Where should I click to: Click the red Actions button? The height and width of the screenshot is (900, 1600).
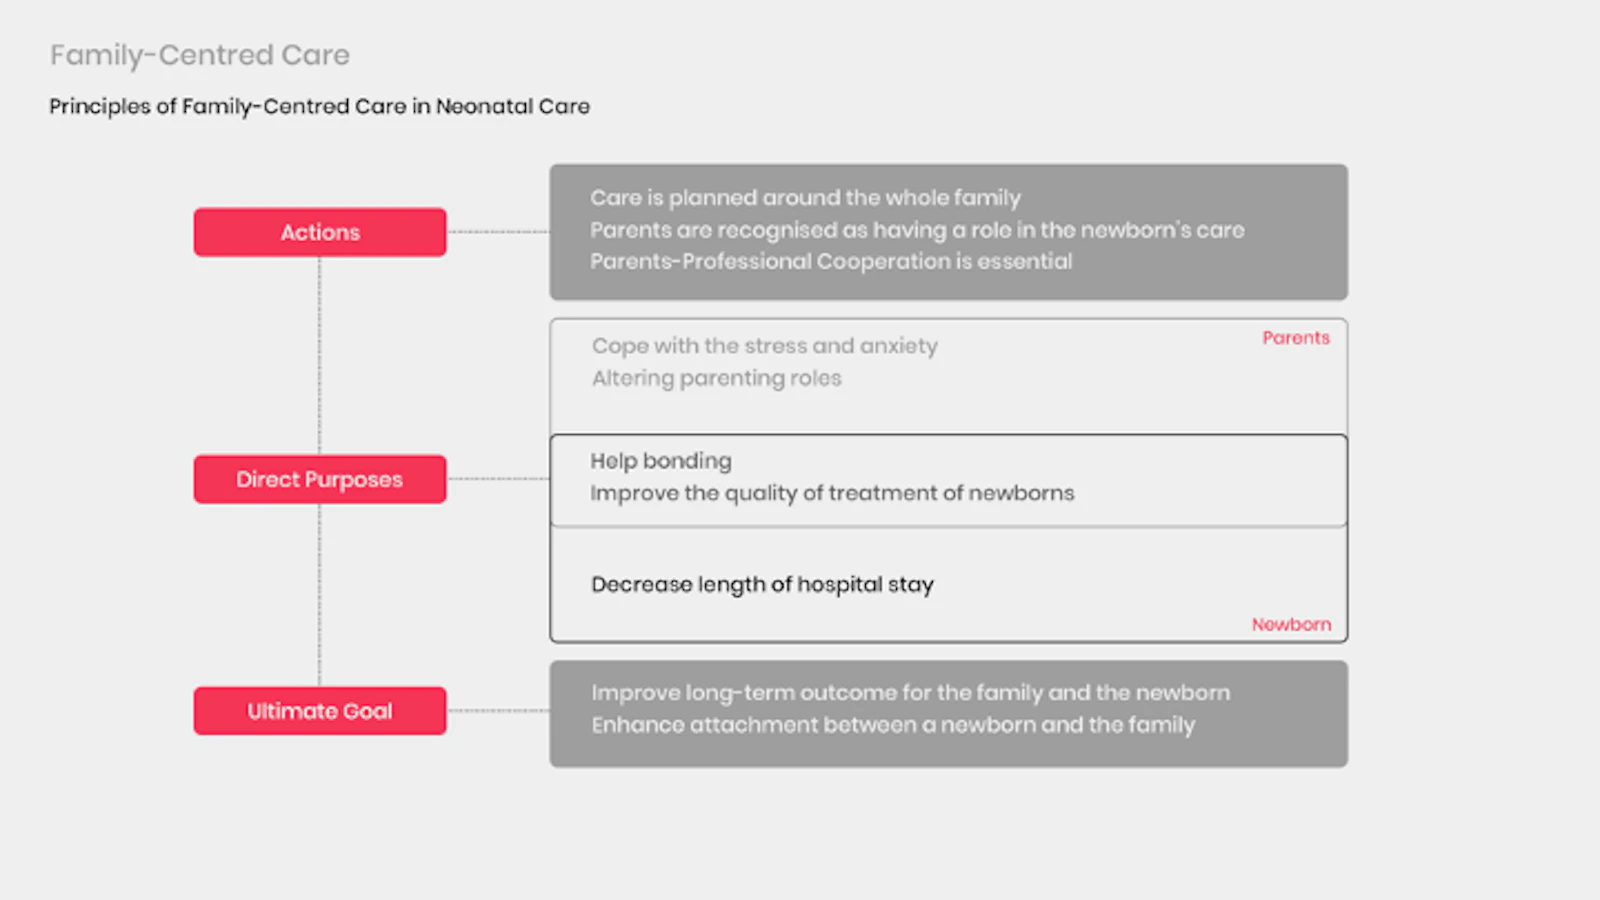point(320,232)
